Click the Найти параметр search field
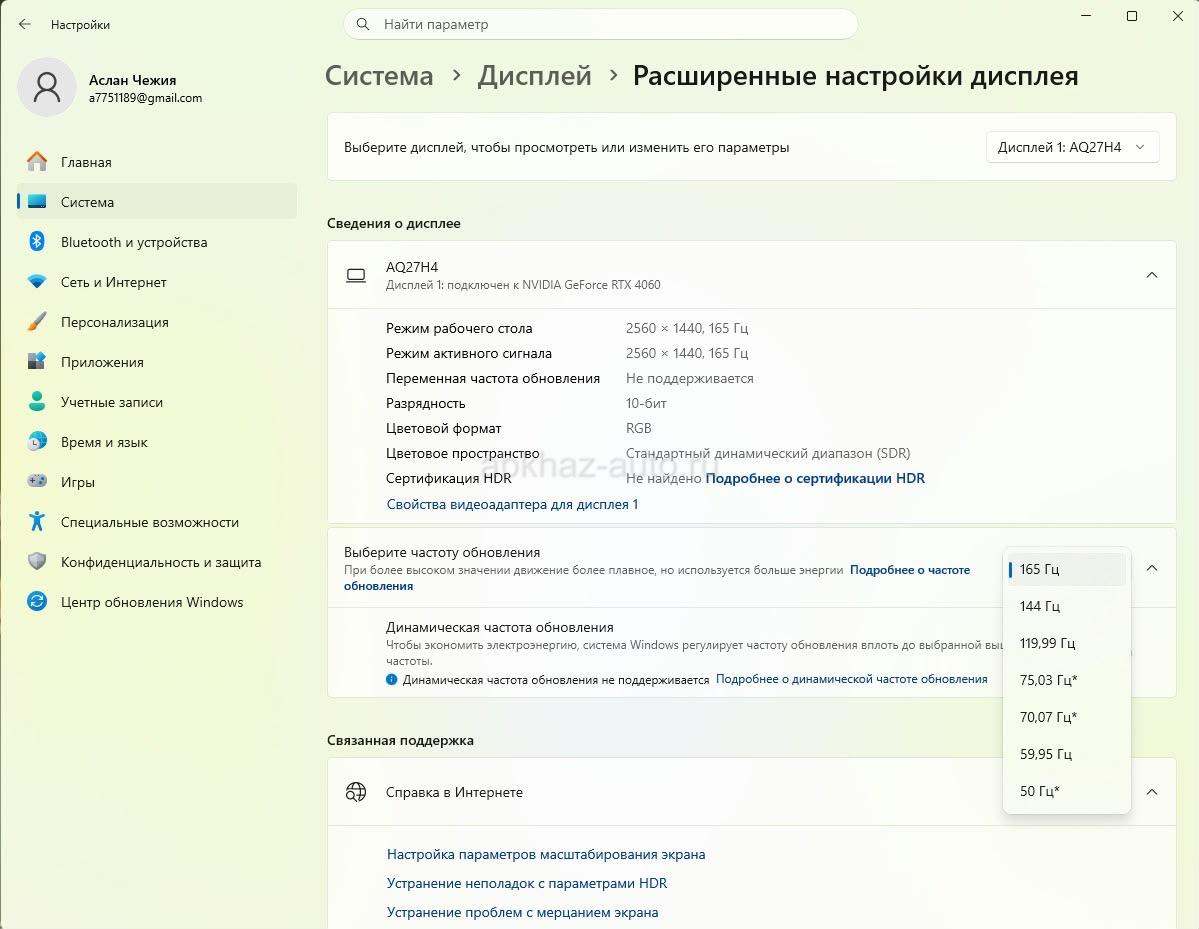 point(601,24)
